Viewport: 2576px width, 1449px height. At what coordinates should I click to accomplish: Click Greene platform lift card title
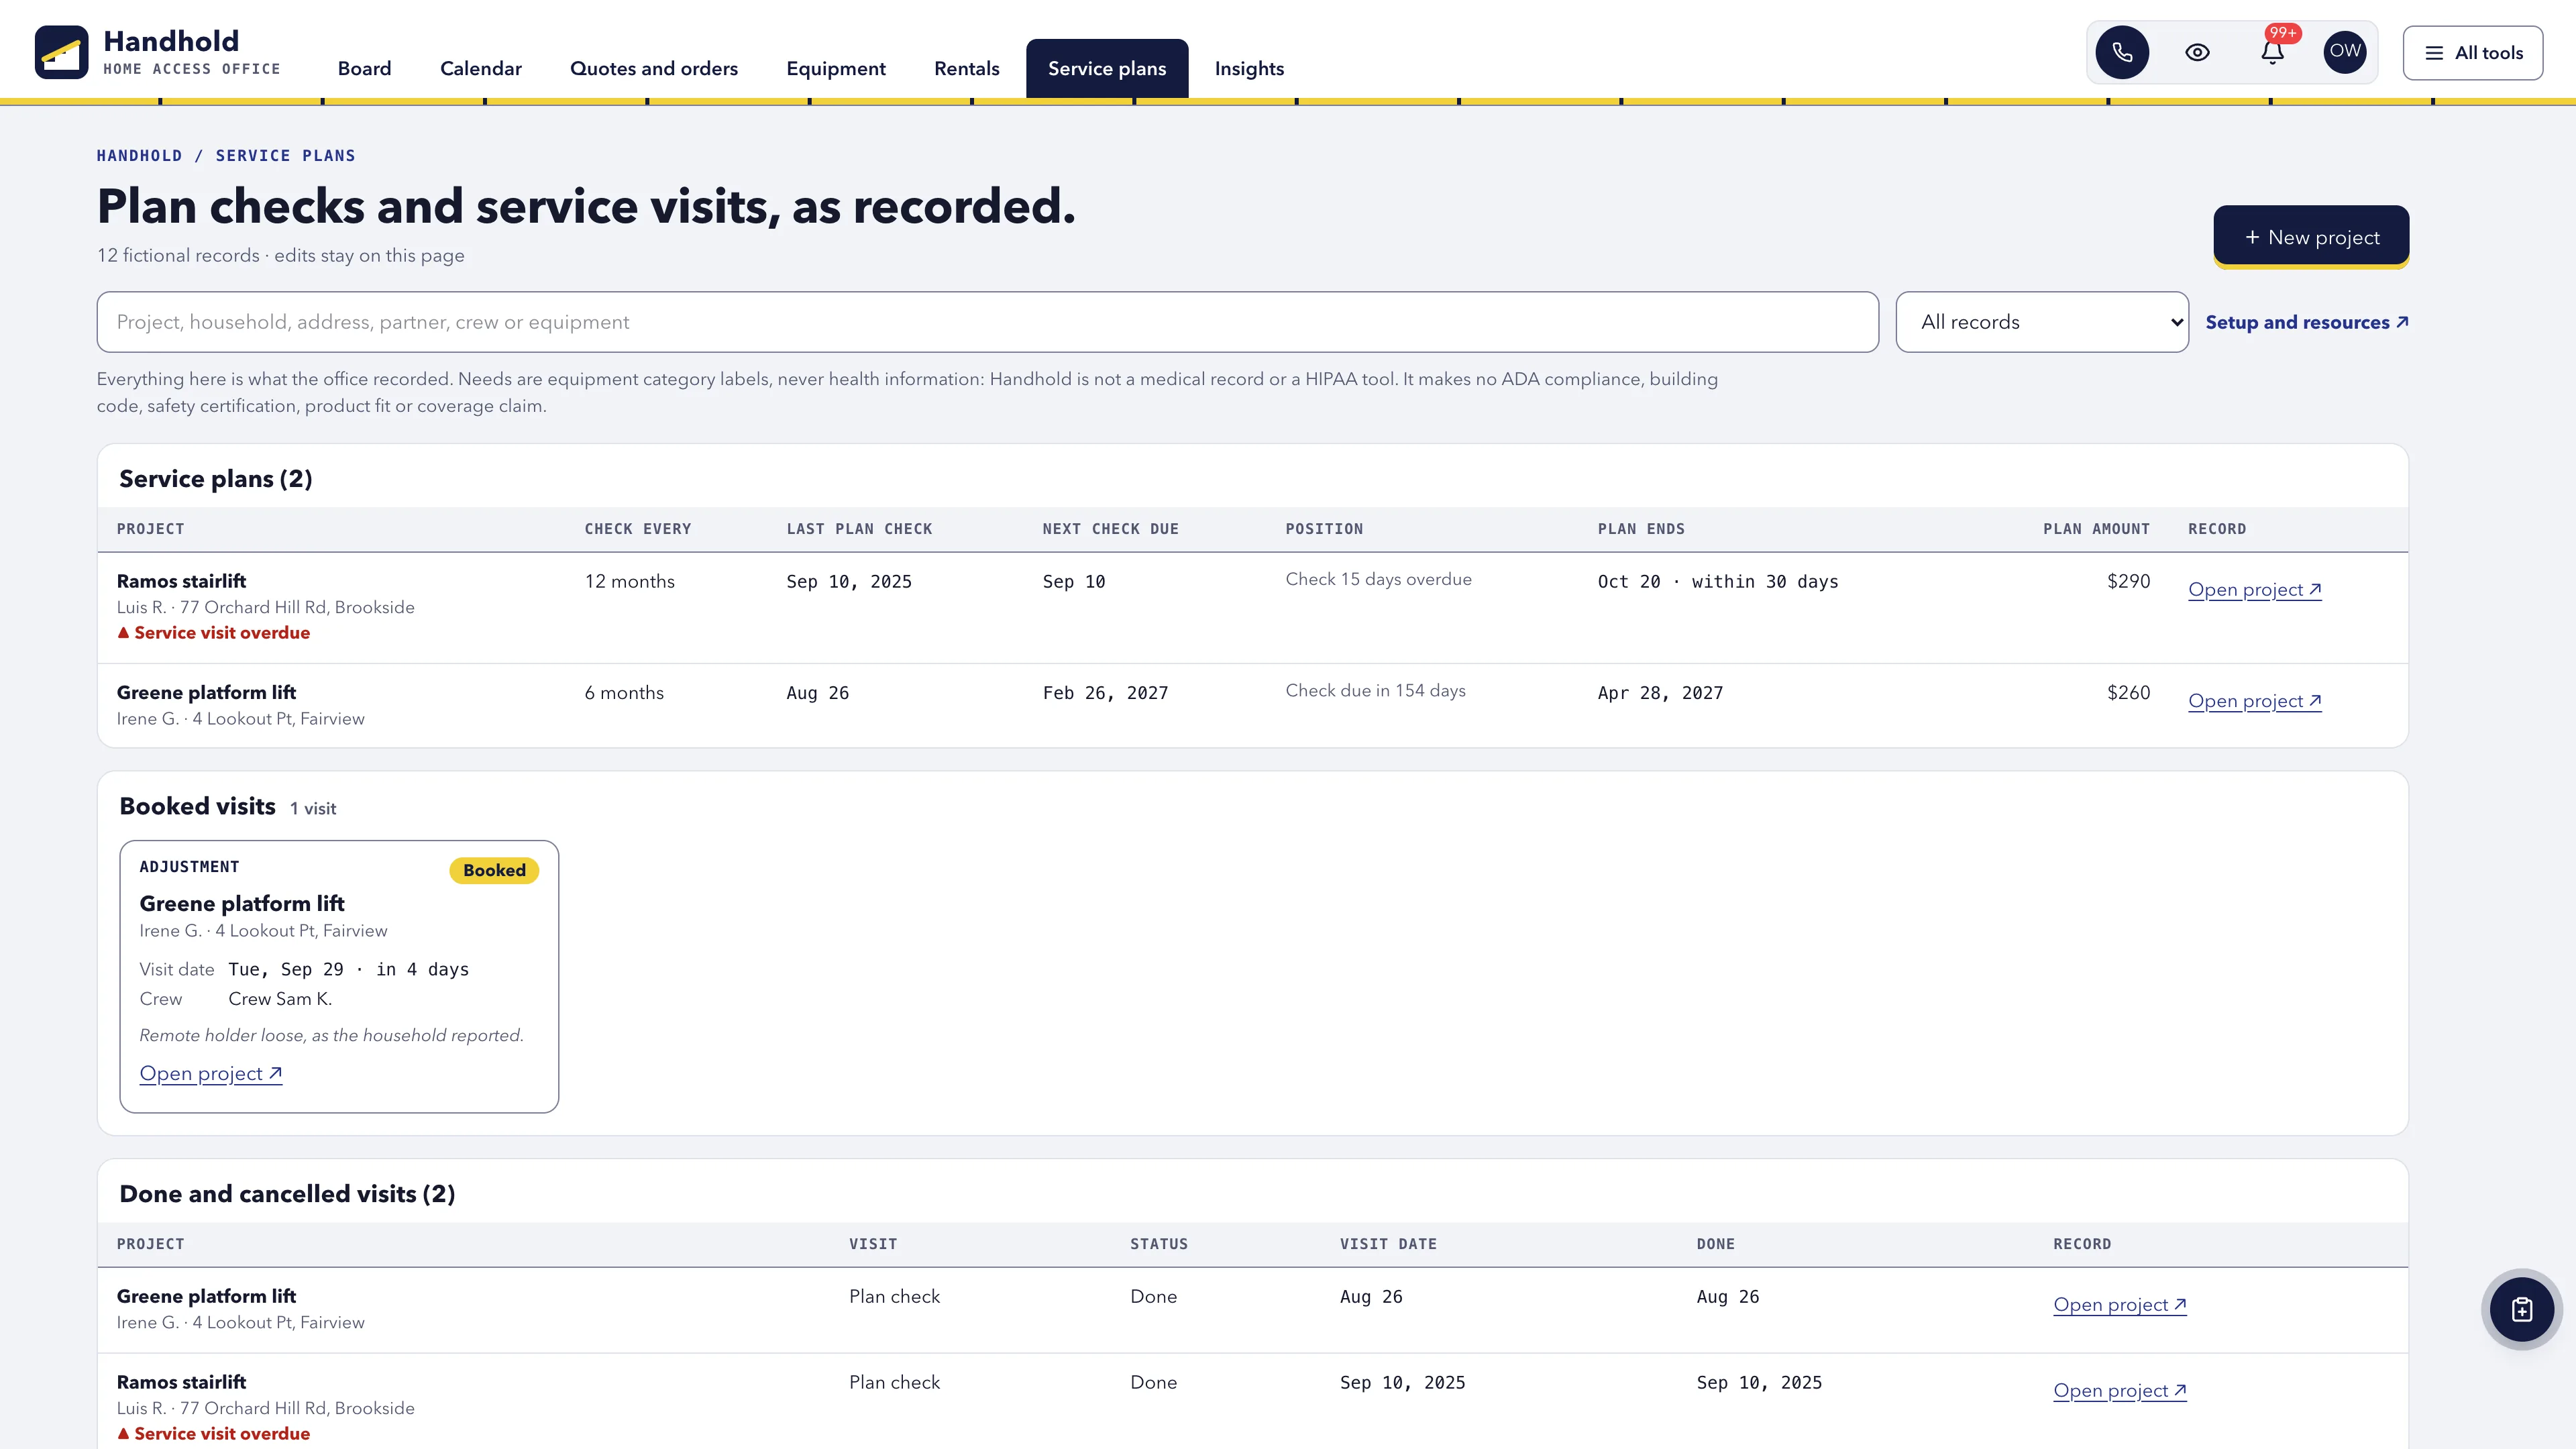(x=242, y=903)
